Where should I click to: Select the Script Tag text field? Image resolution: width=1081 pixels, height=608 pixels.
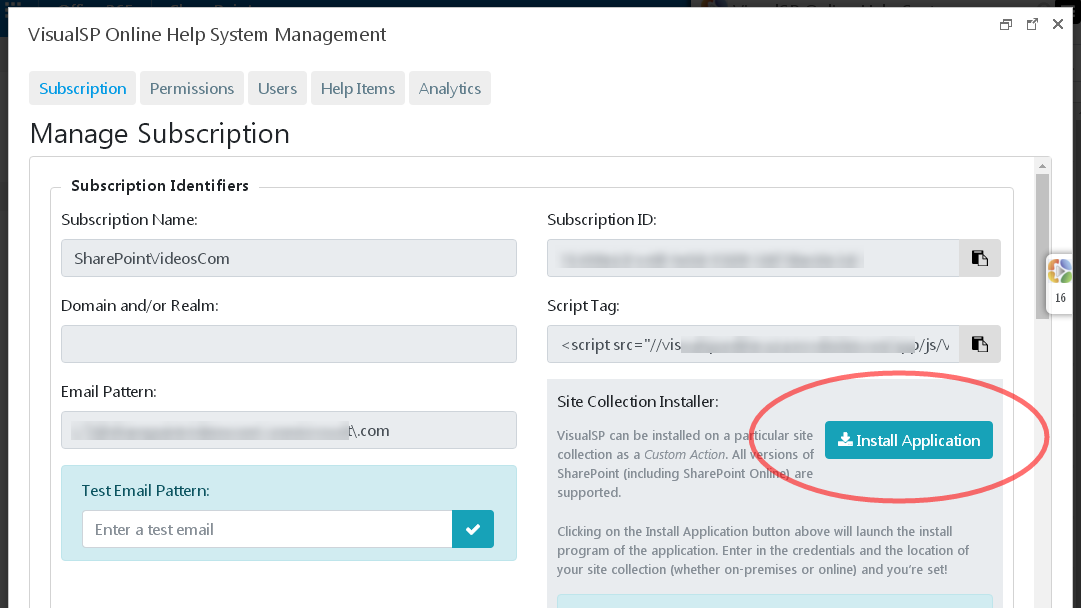coord(754,344)
